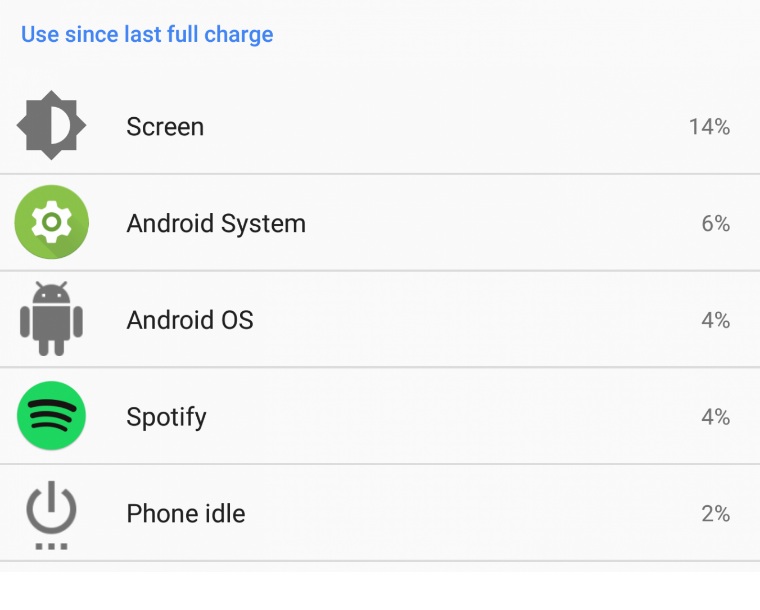Click the 2% Phone idle usage value
This screenshot has height=610, width=760.
click(715, 514)
